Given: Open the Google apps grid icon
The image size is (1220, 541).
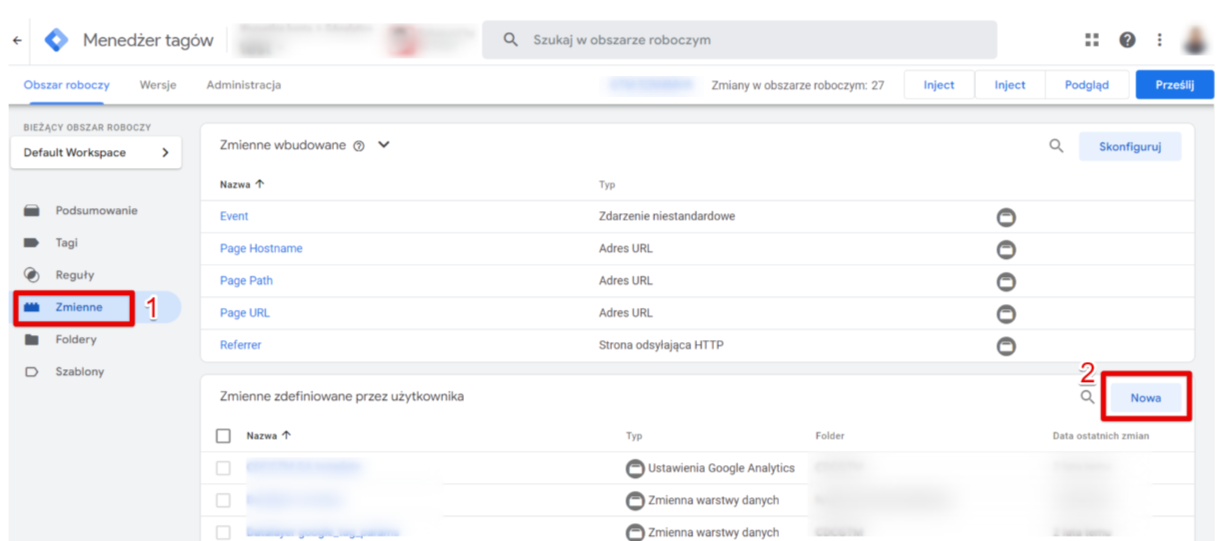Looking at the screenshot, I should [1091, 40].
